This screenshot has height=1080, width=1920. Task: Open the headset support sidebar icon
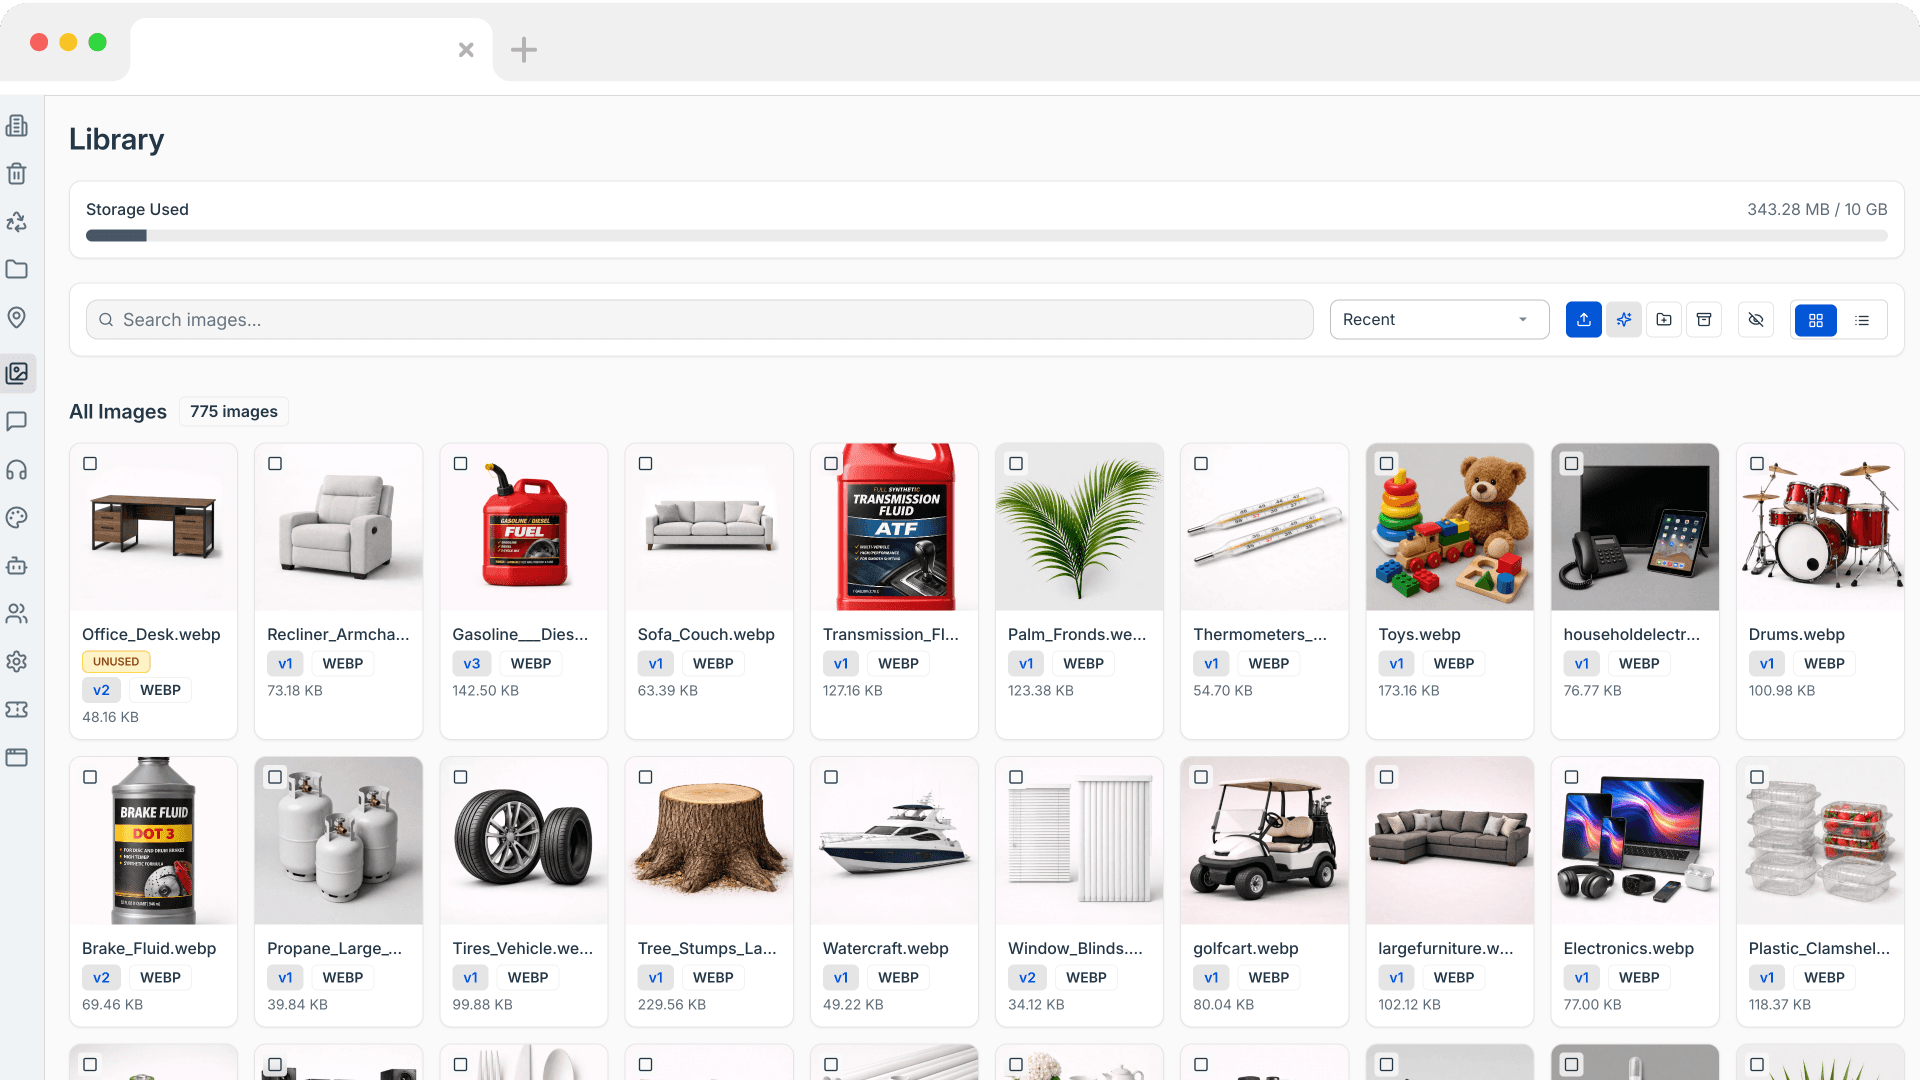tap(17, 470)
